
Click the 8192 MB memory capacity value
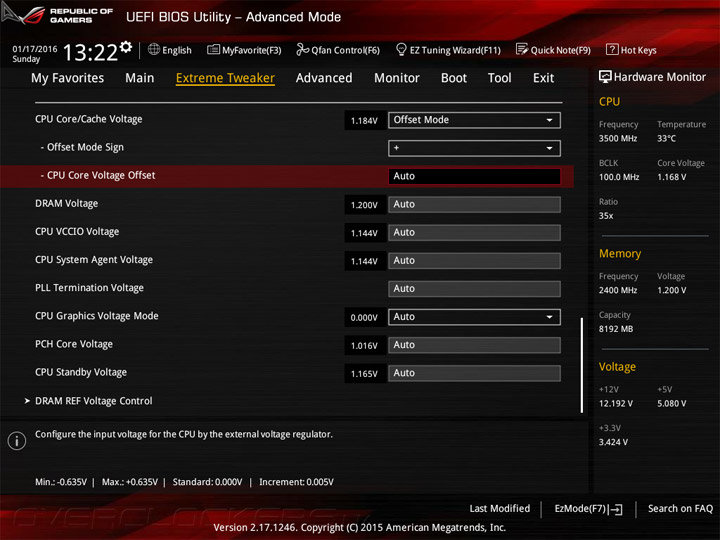tap(616, 329)
